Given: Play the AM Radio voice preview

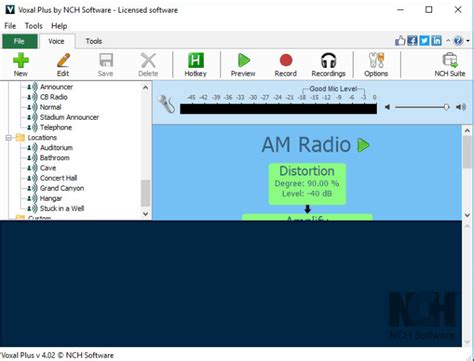Looking at the screenshot, I should click(x=363, y=145).
